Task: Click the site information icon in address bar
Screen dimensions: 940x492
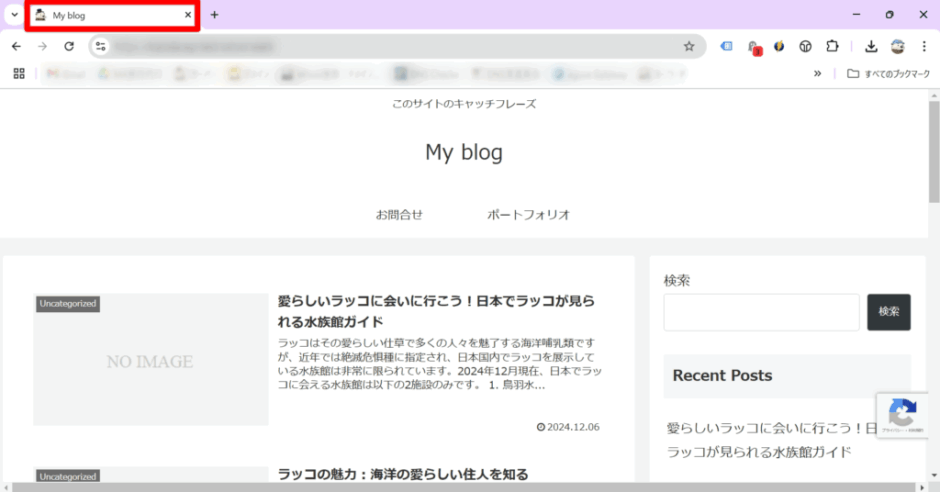Action: (x=100, y=46)
